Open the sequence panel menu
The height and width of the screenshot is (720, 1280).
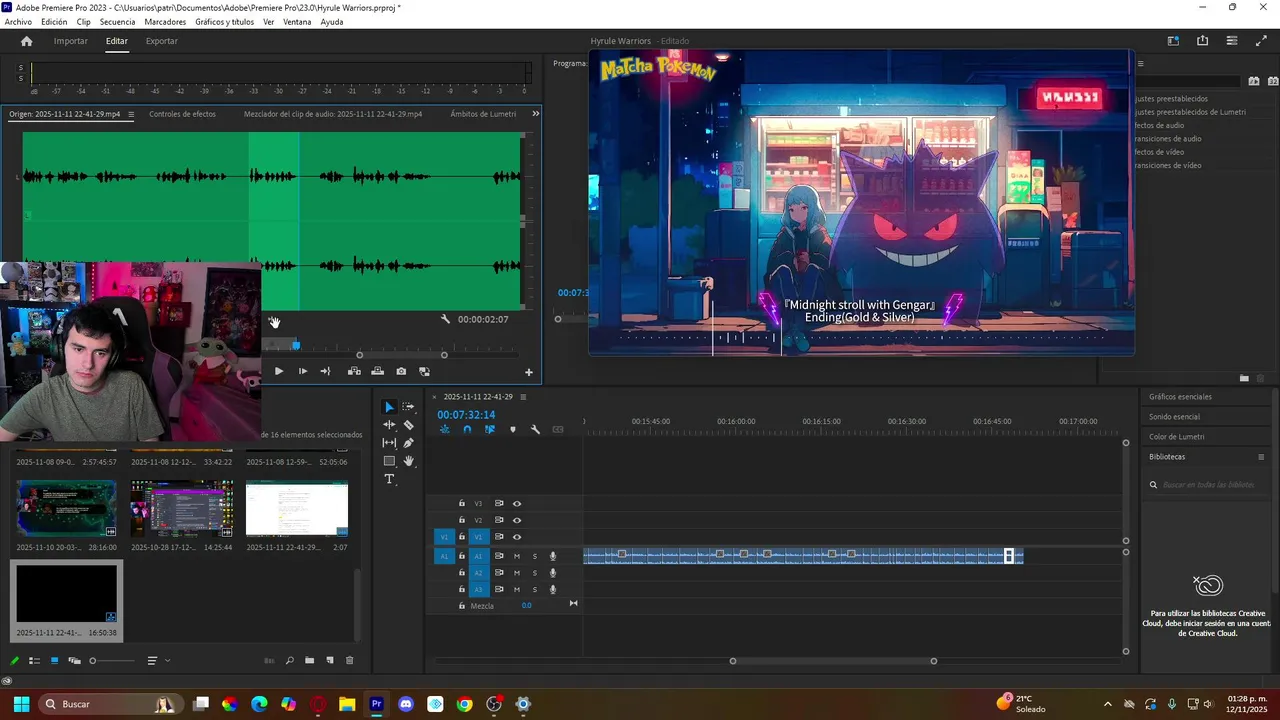[x=523, y=397]
